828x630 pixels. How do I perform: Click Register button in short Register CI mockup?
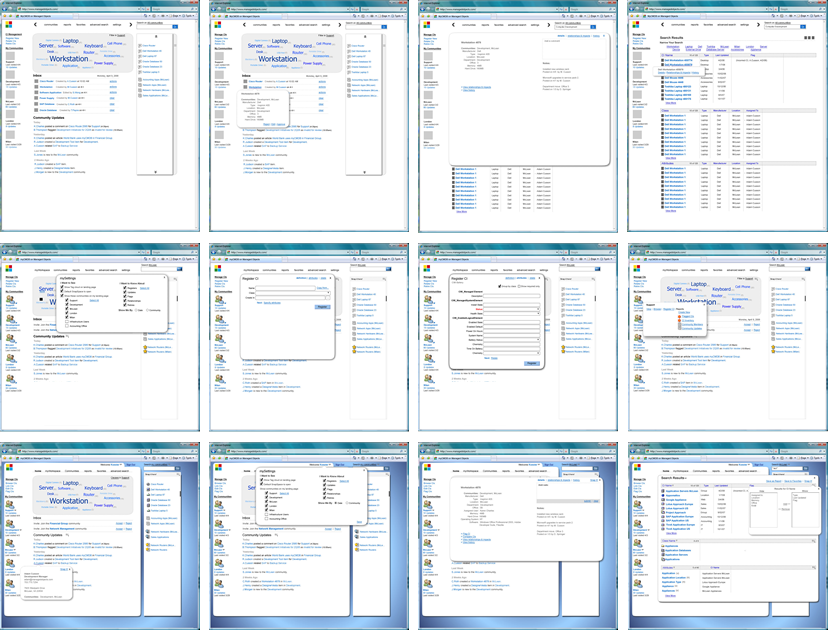[x=322, y=307]
